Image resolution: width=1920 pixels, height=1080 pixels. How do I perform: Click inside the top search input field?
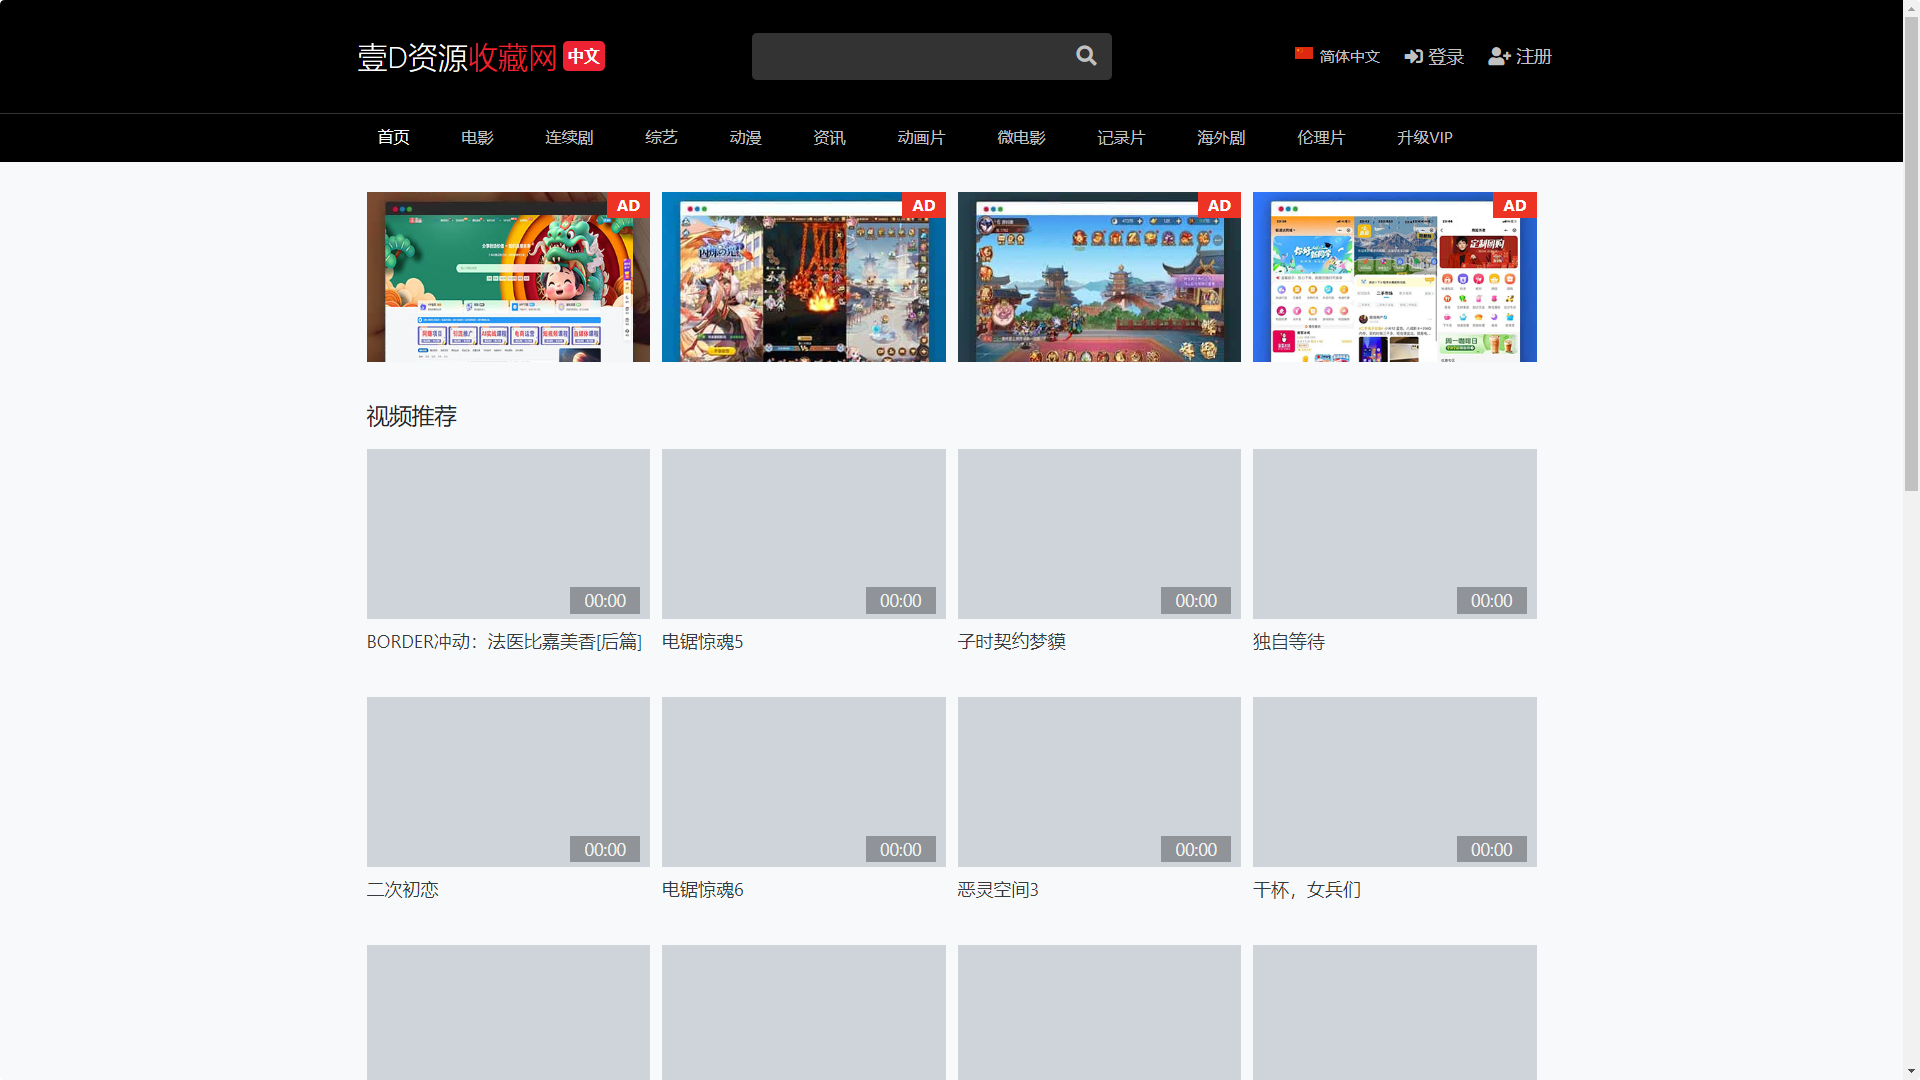(910, 56)
